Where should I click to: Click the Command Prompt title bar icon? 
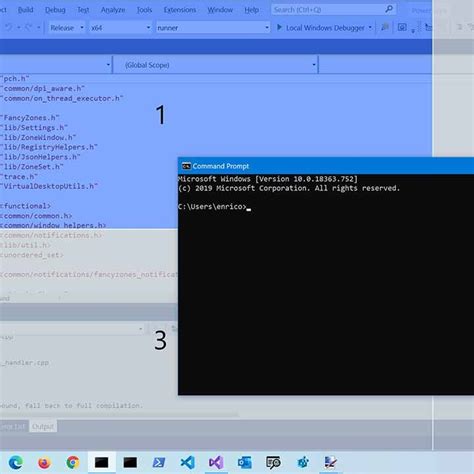coord(186,166)
